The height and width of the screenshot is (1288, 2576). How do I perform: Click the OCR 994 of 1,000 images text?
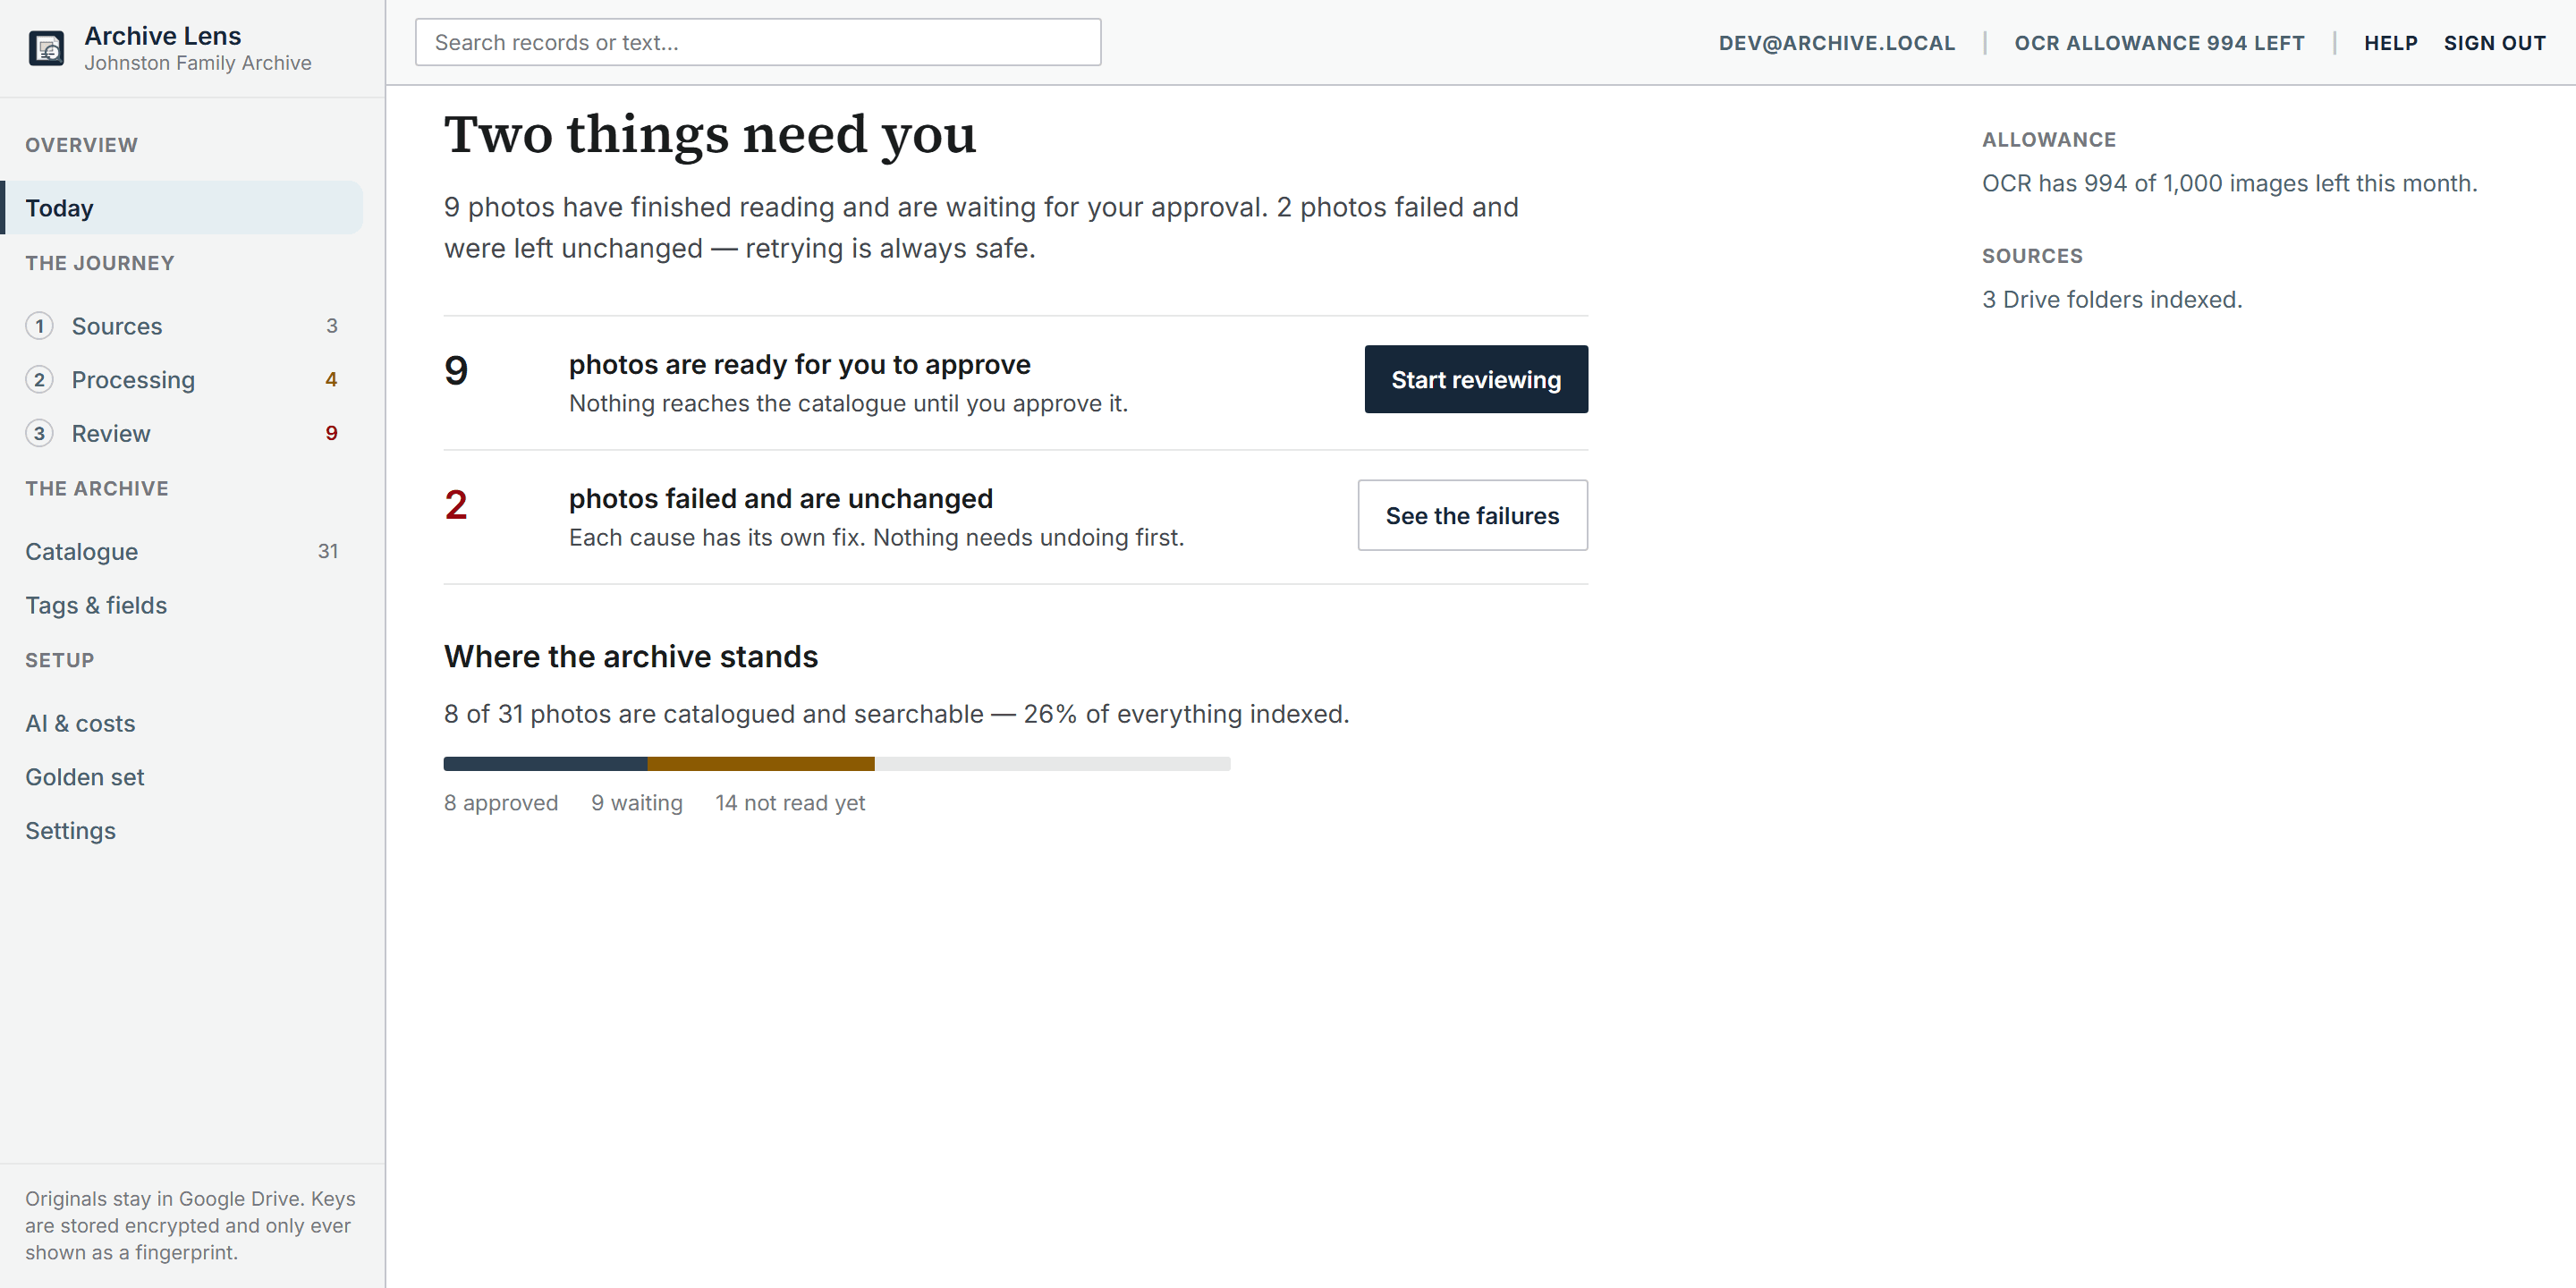(x=2230, y=184)
